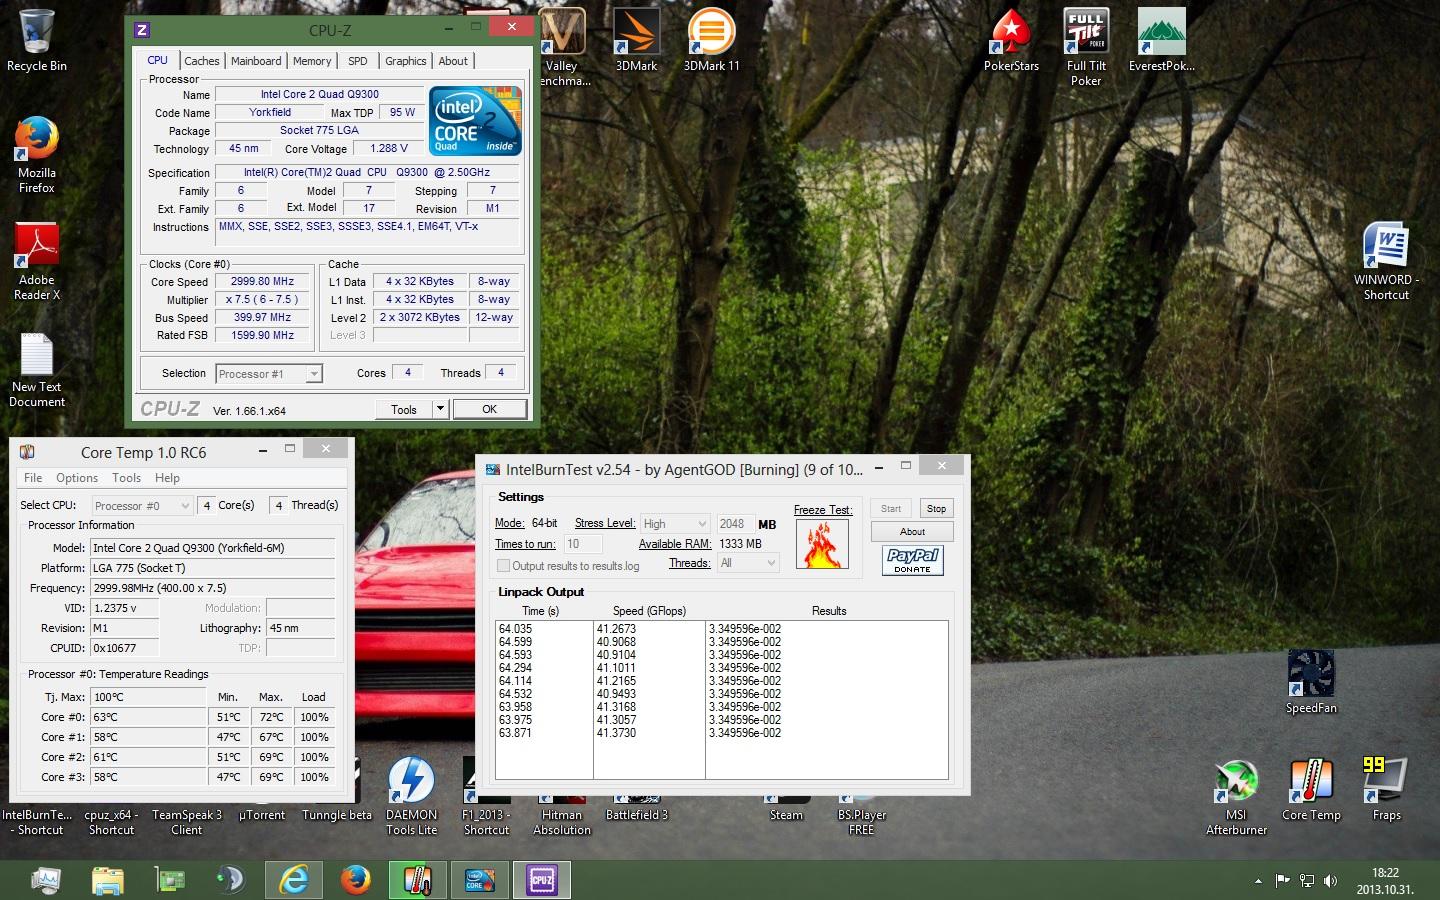Image resolution: width=1440 pixels, height=900 pixels.
Task: Open Core Temp Help menu
Action: point(167,478)
